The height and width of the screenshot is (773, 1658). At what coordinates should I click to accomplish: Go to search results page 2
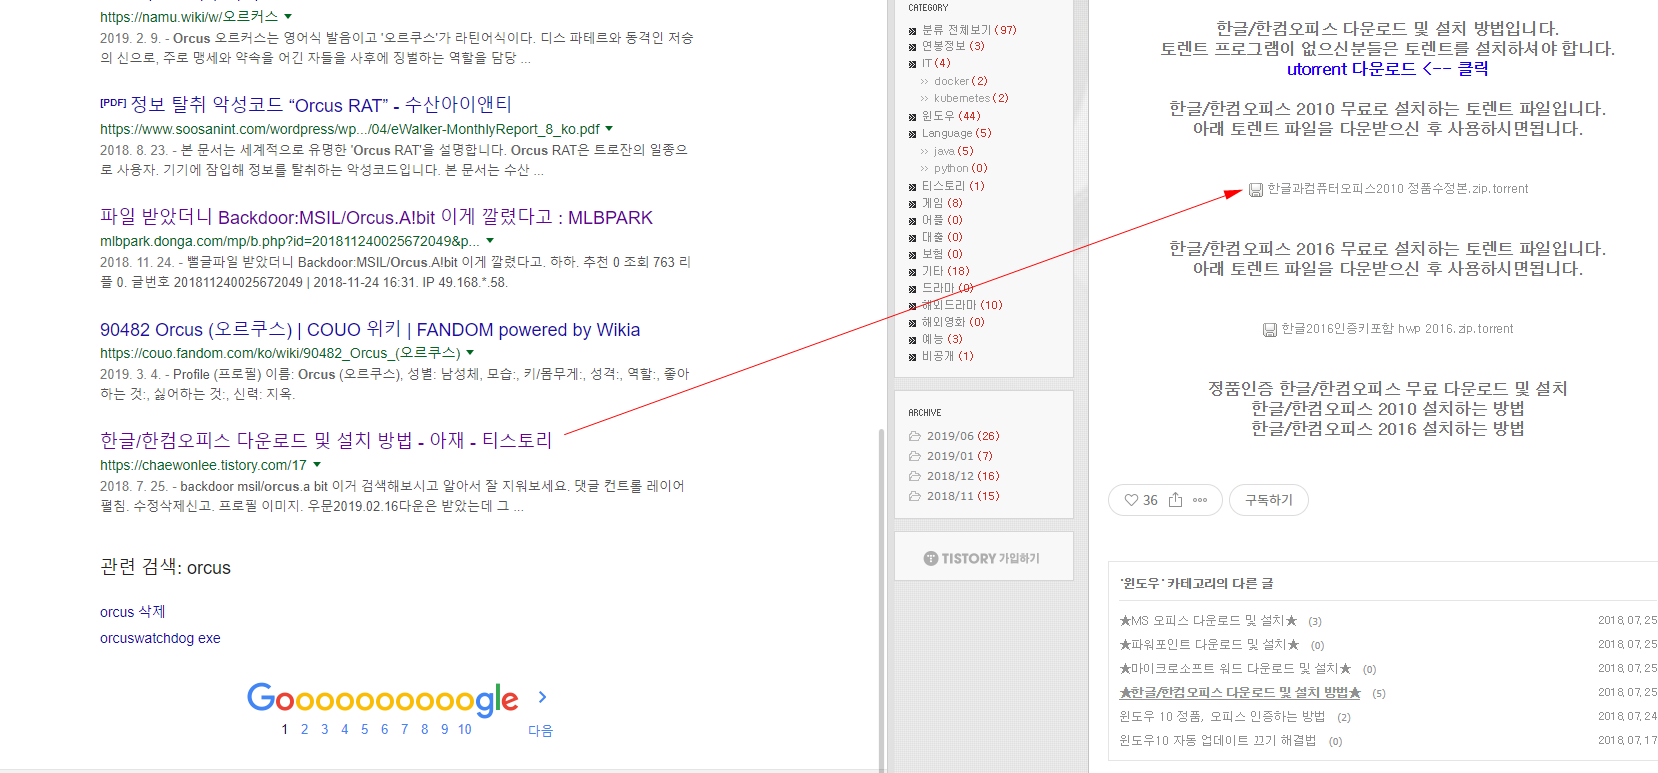point(305,729)
